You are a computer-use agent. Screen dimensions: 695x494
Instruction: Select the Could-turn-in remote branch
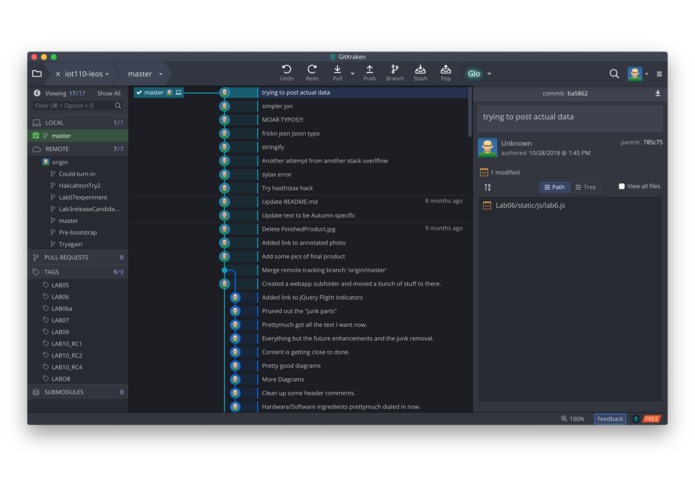click(77, 174)
